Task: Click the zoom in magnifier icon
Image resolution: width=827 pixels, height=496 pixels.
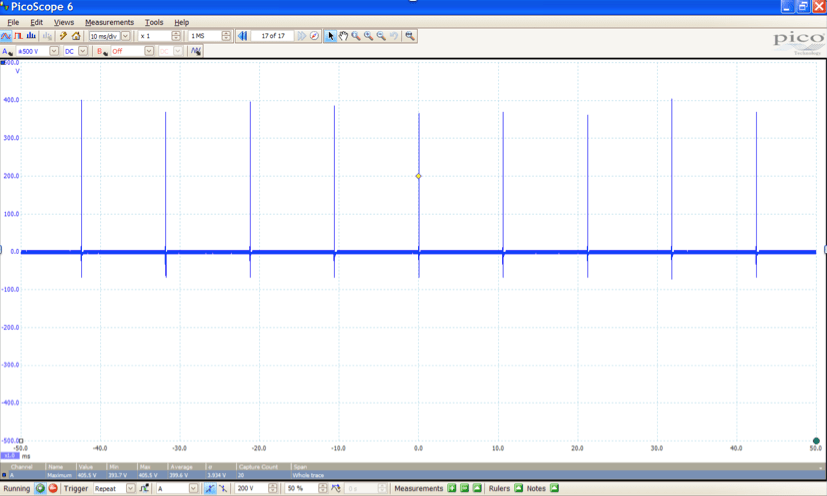Action: coord(369,36)
